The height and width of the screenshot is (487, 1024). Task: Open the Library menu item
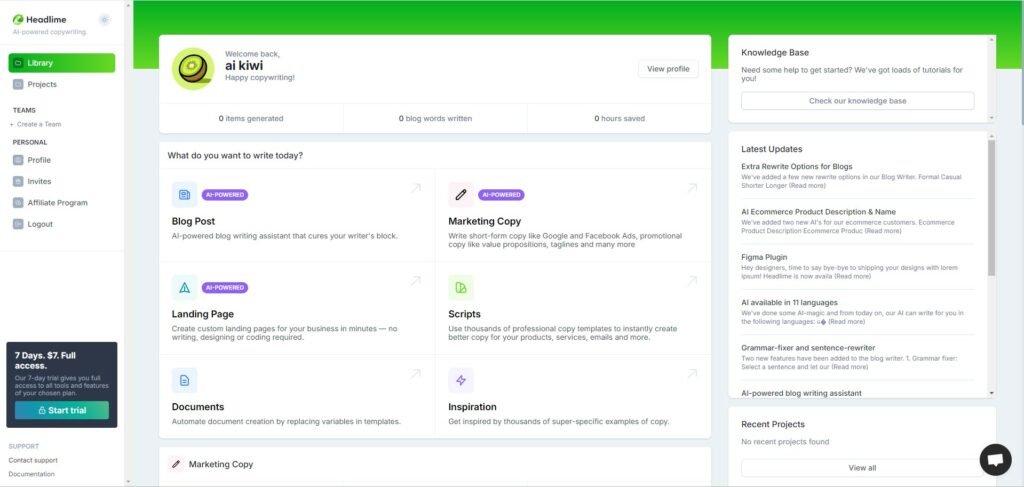62,63
